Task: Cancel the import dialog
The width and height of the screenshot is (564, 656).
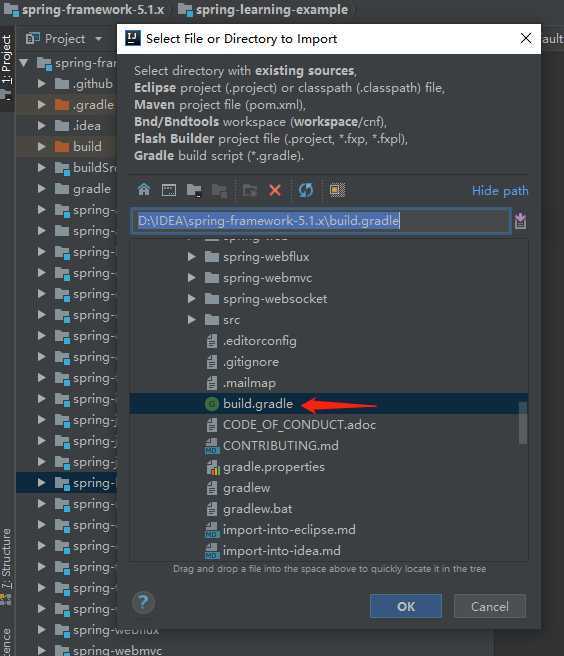Action: click(490, 606)
